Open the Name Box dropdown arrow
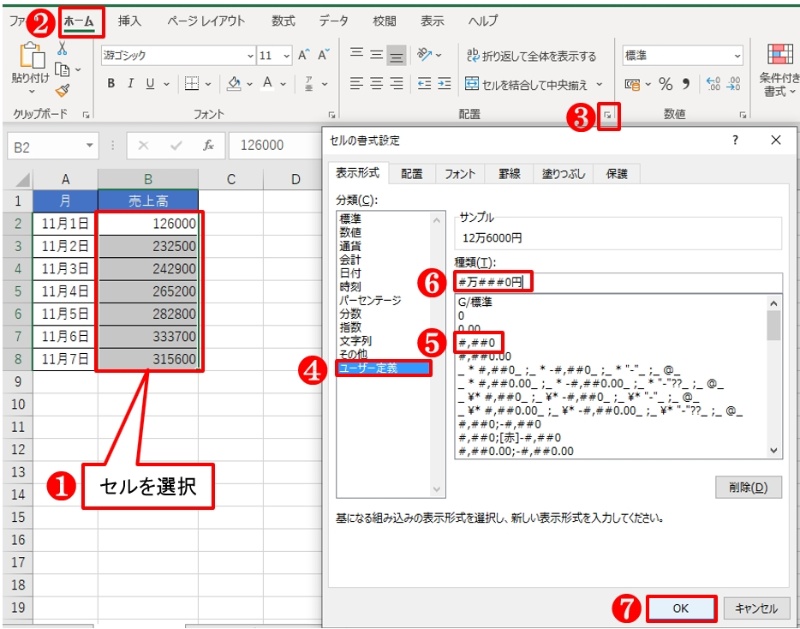 90,146
